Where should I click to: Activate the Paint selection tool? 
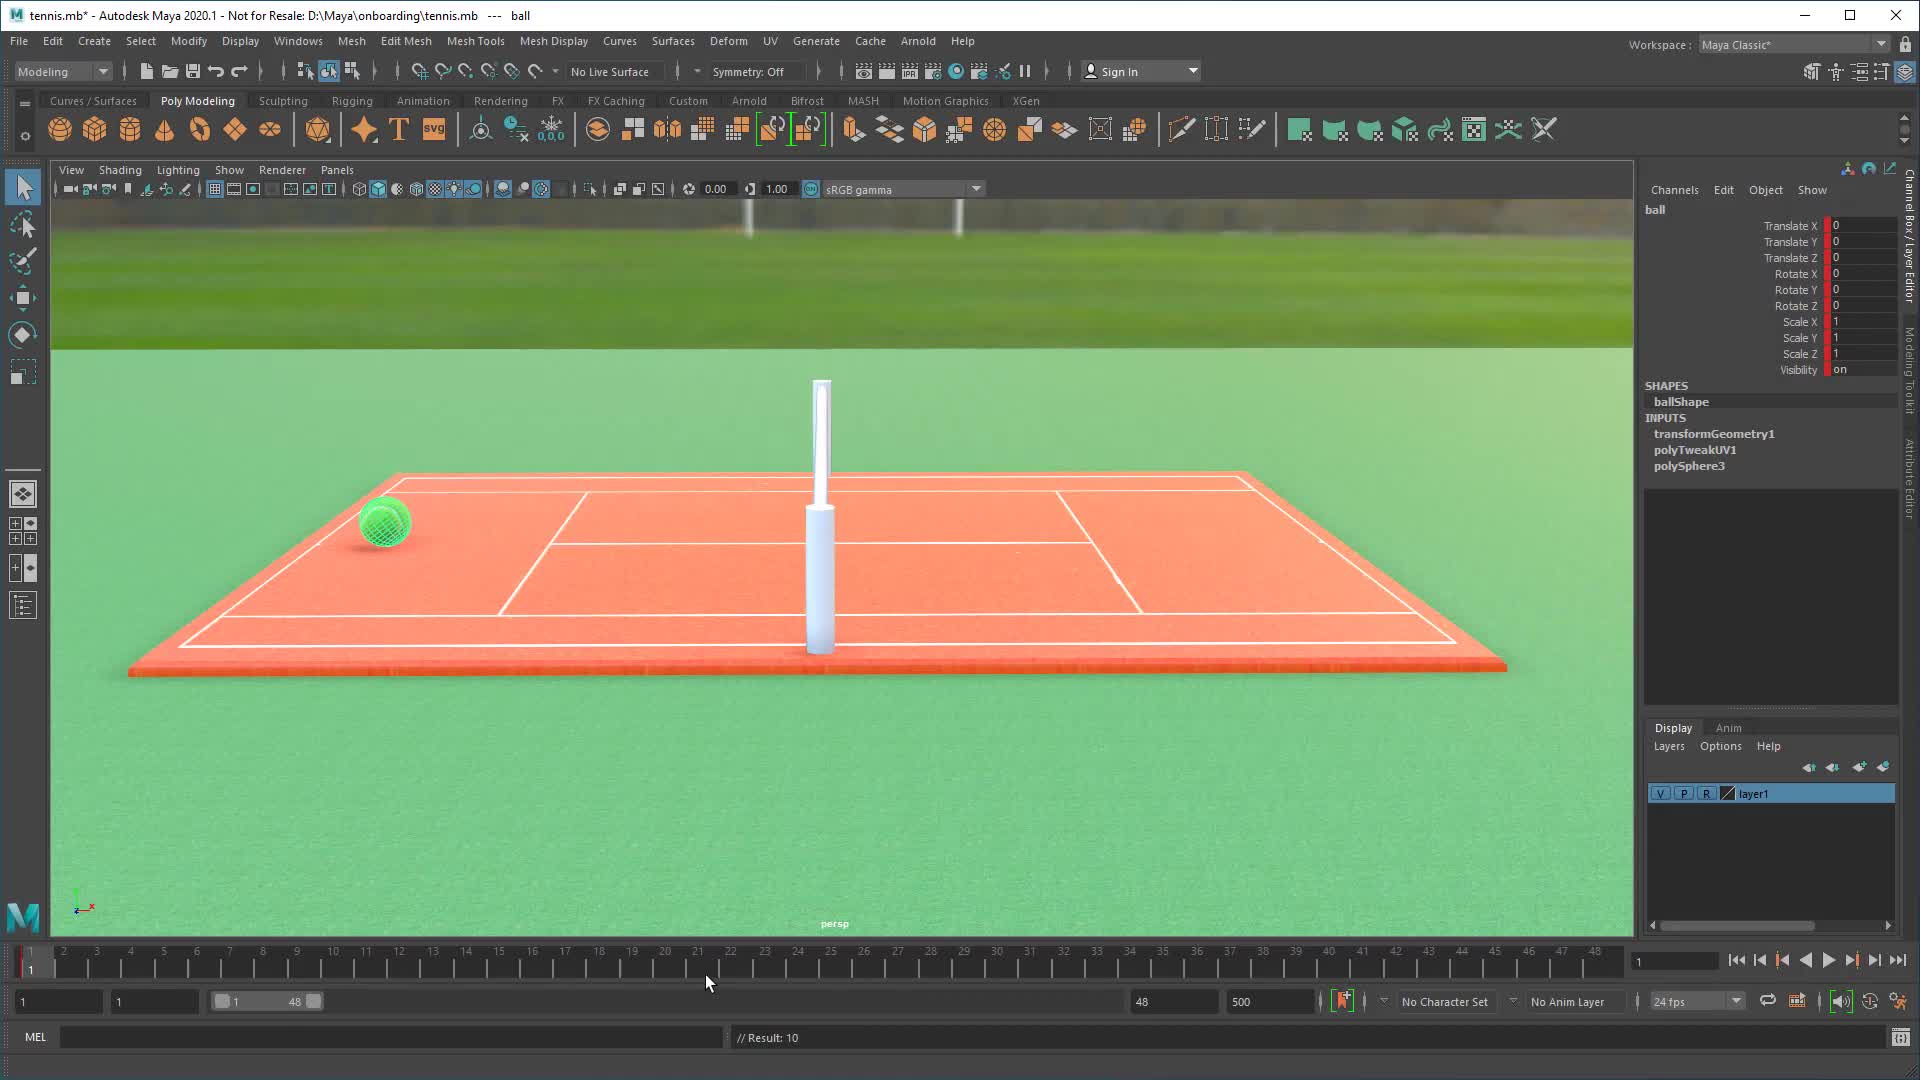click(x=23, y=261)
